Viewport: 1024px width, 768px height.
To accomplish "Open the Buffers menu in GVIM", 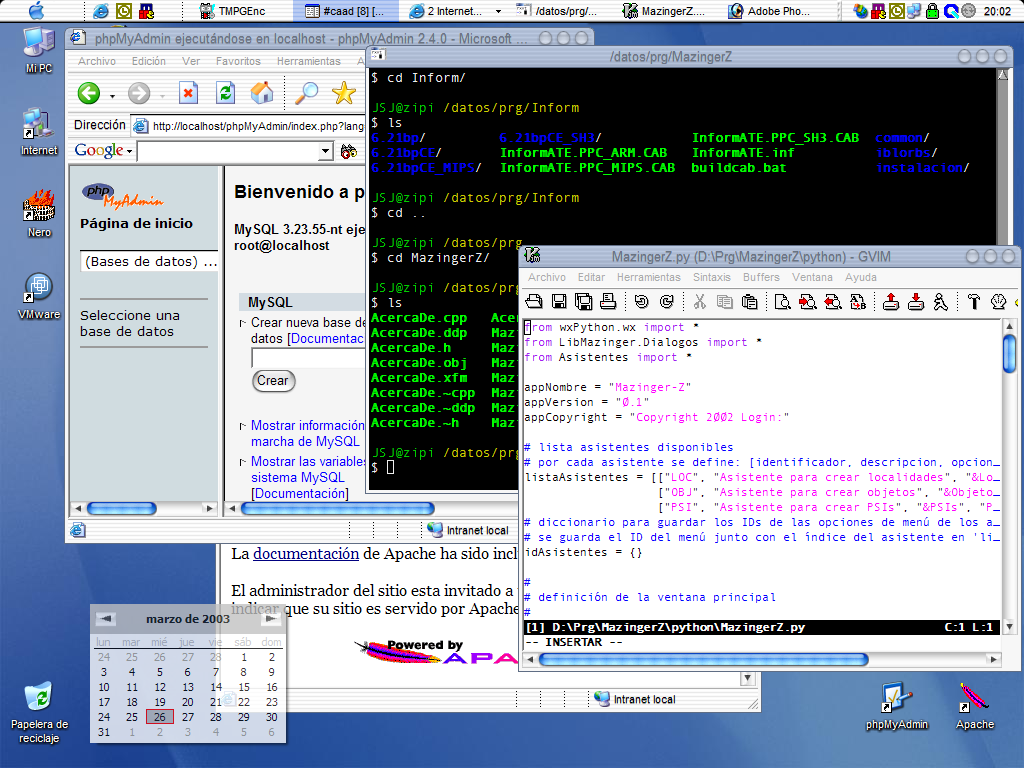I will [761, 277].
